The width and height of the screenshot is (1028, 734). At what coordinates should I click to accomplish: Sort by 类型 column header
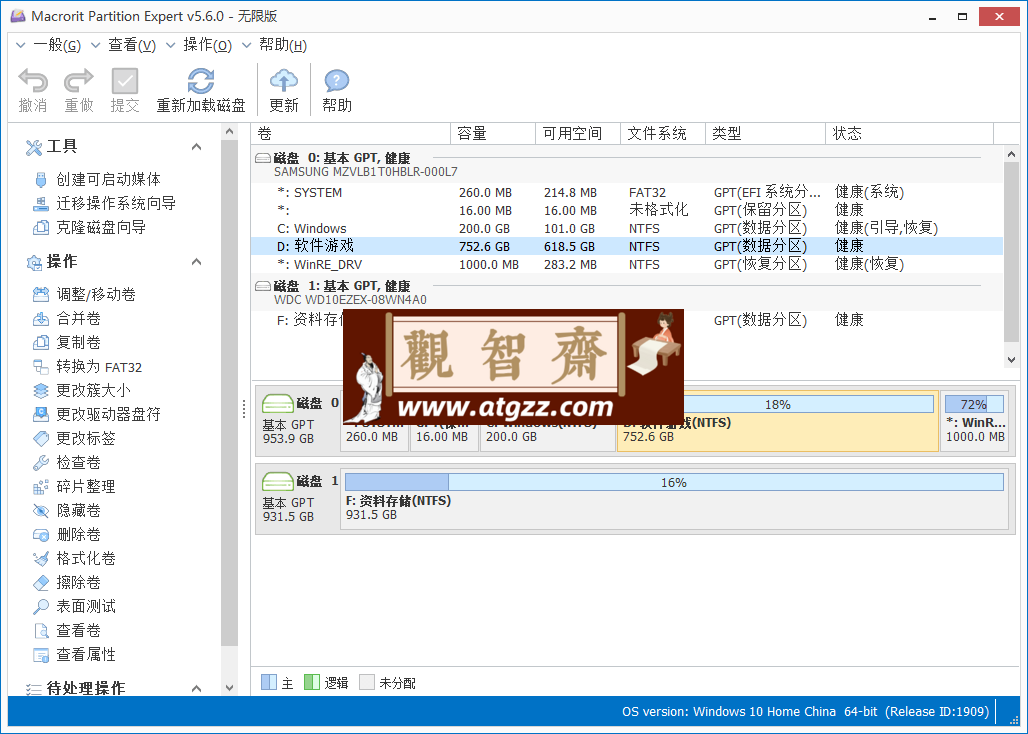point(765,134)
